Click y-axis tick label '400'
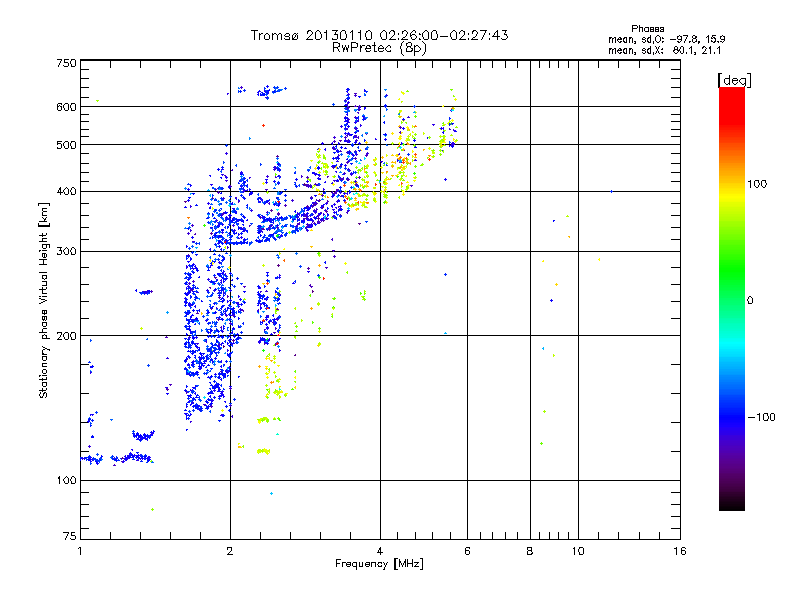Image resolution: width=800 pixels, height=600 pixels. (66, 192)
